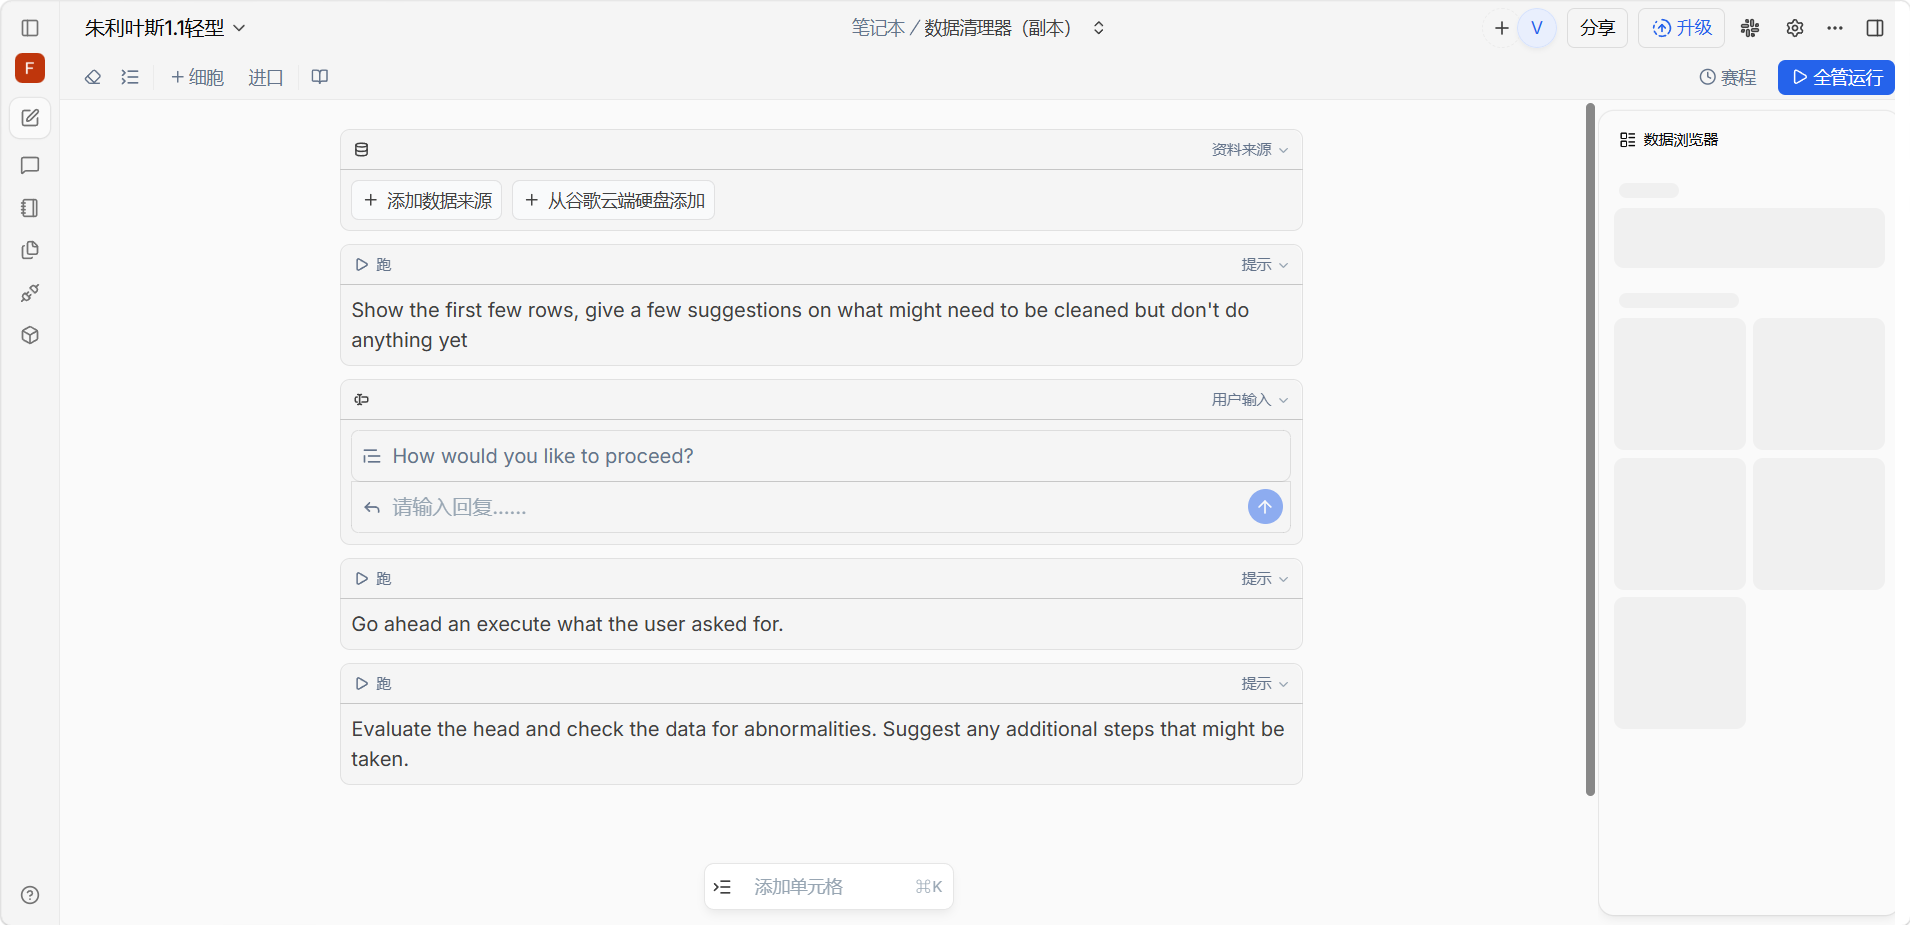The image size is (1910, 925).
Task: Open the 朱利叶斯1.1轻型 model dropdown
Action: click(x=165, y=28)
